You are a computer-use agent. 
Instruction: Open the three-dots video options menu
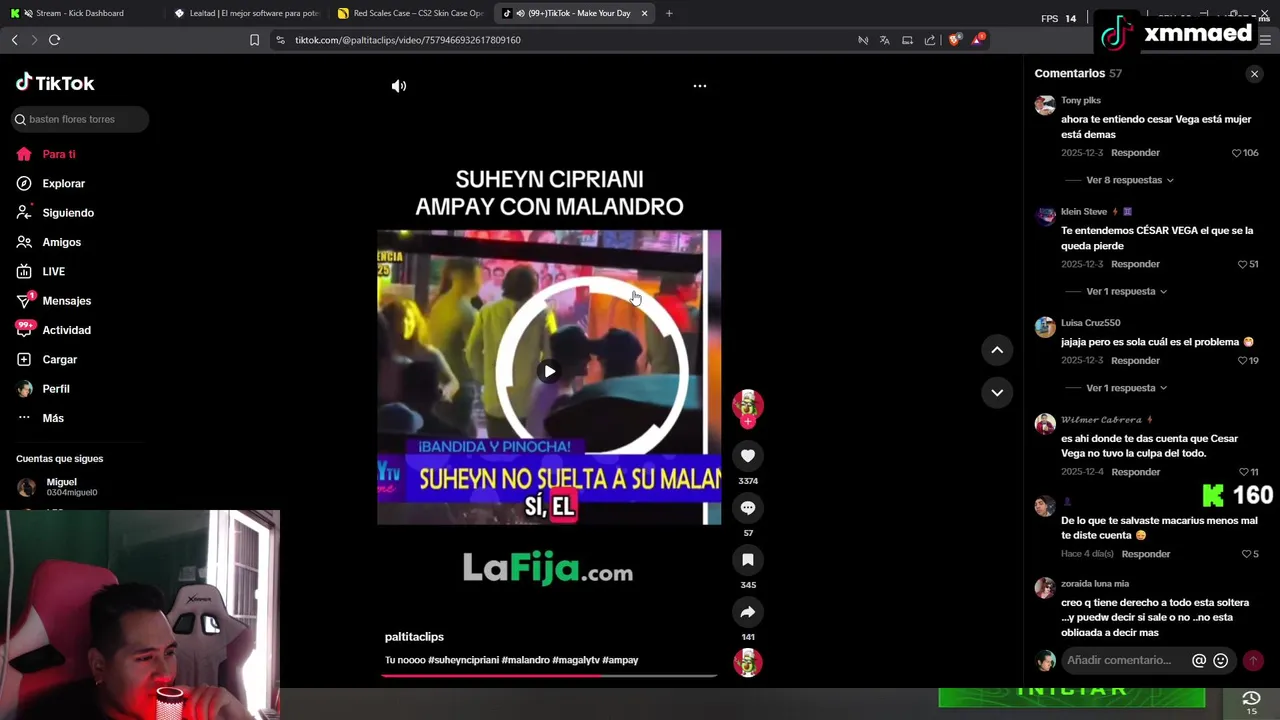(x=700, y=86)
